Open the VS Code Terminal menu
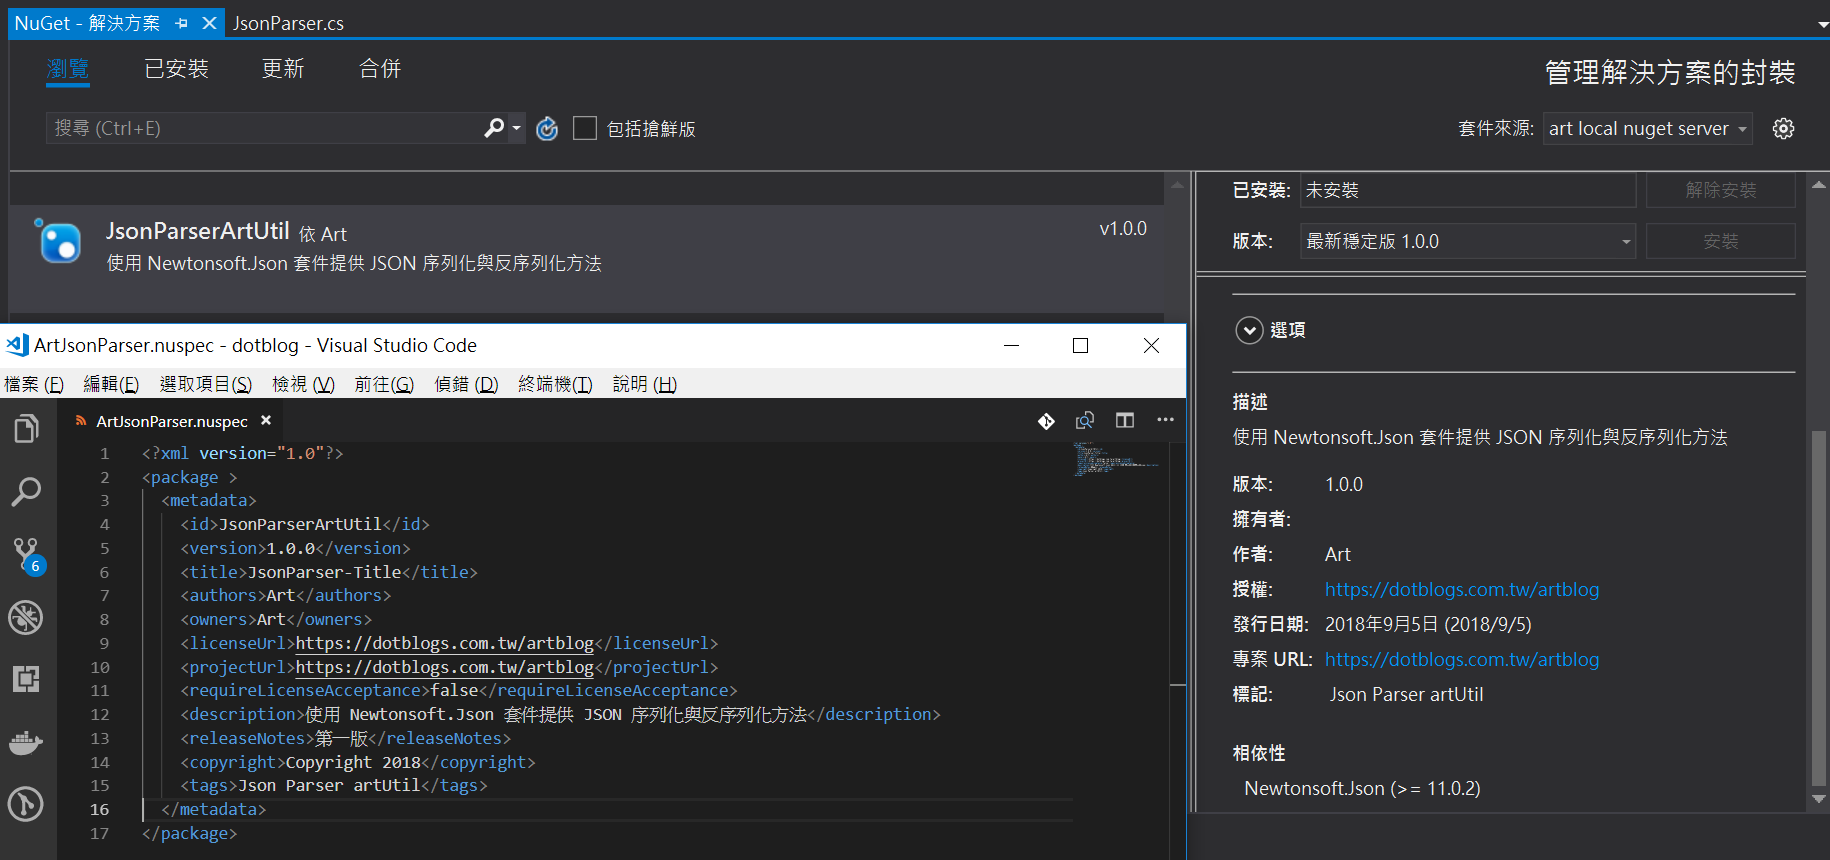 point(555,384)
